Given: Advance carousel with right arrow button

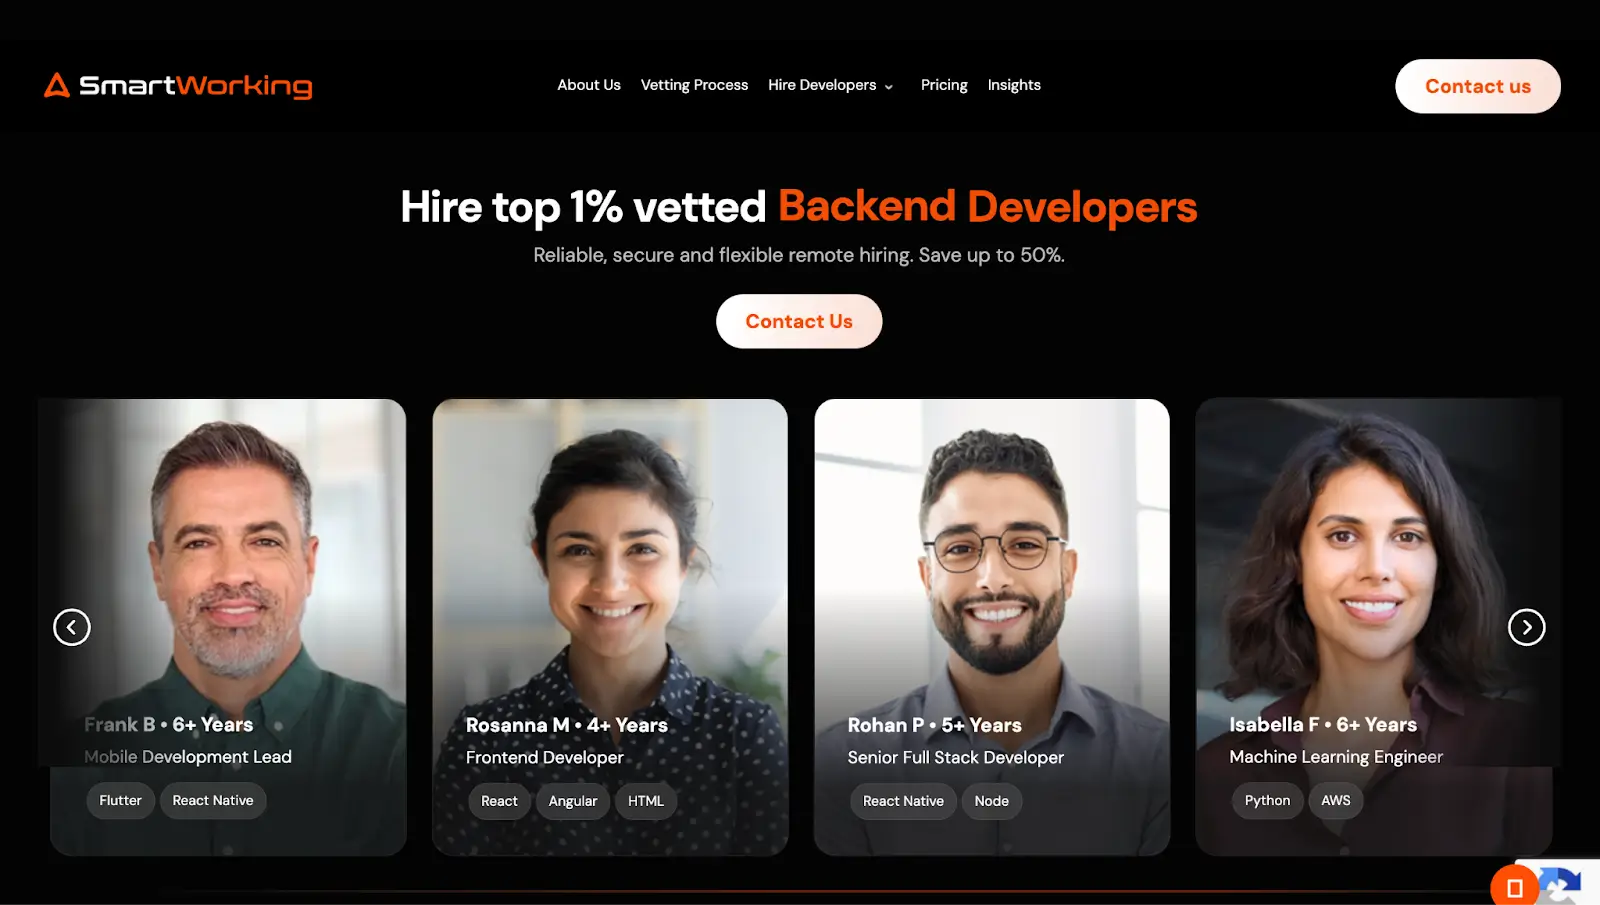Looking at the screenshot, I should 1526,627.
